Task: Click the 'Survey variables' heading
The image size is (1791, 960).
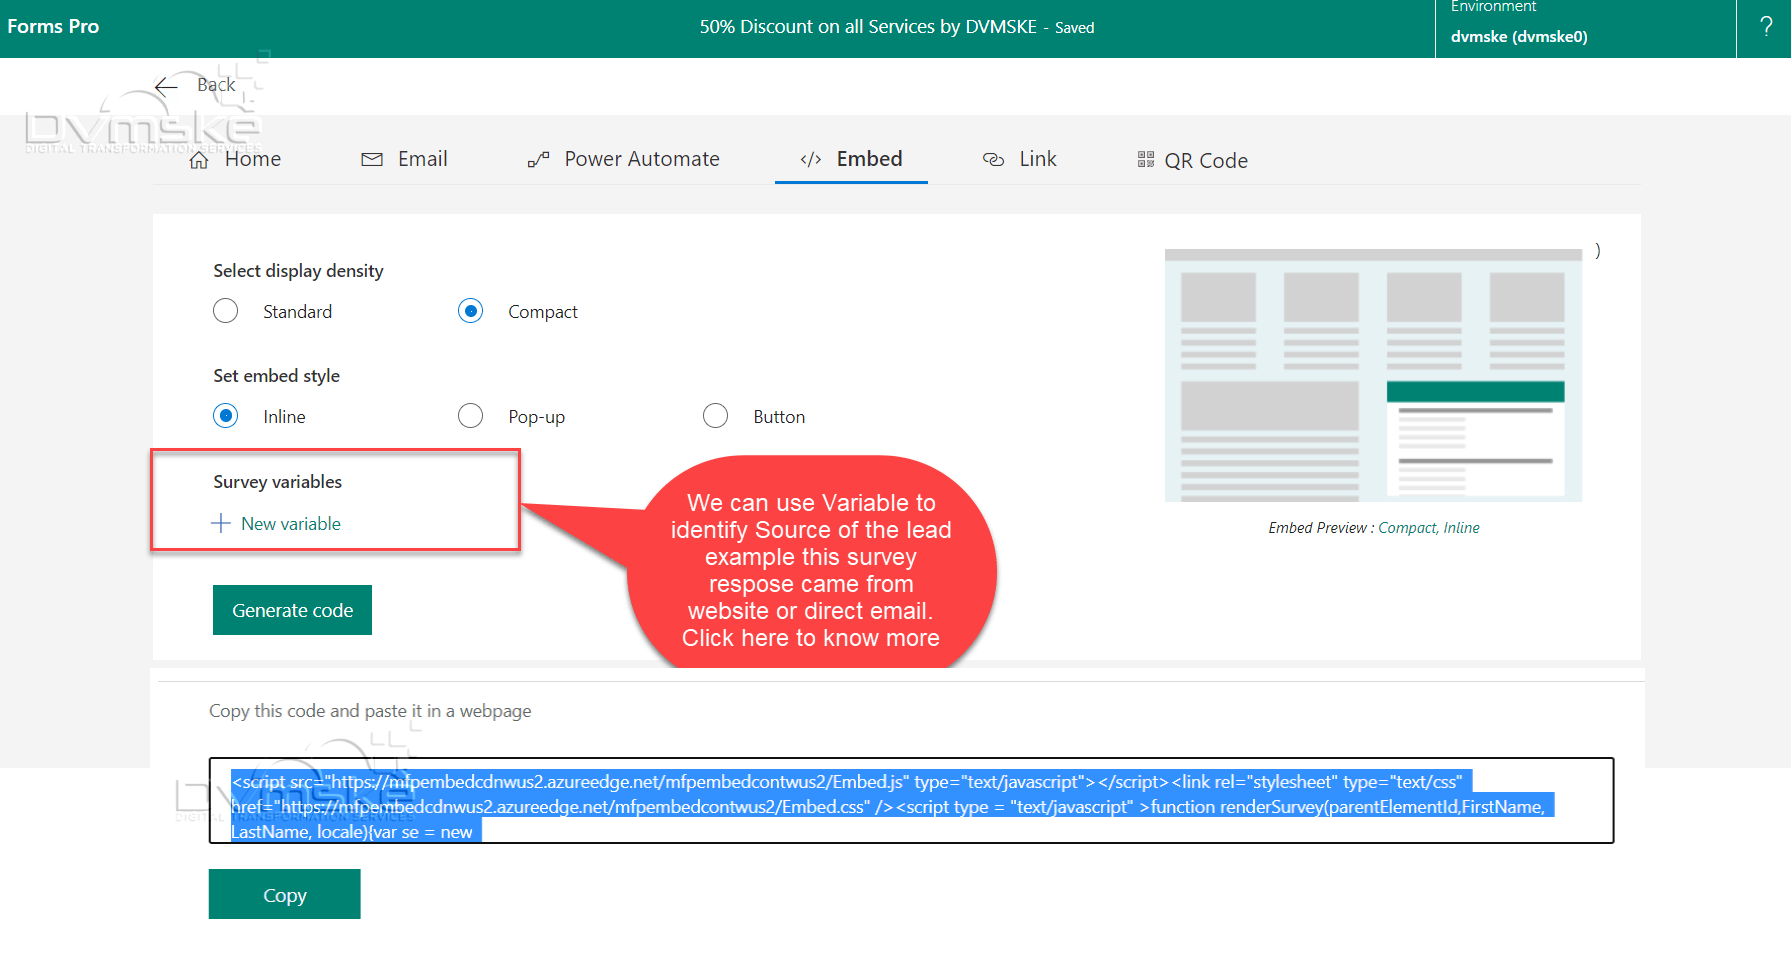Action: [277, 481]
